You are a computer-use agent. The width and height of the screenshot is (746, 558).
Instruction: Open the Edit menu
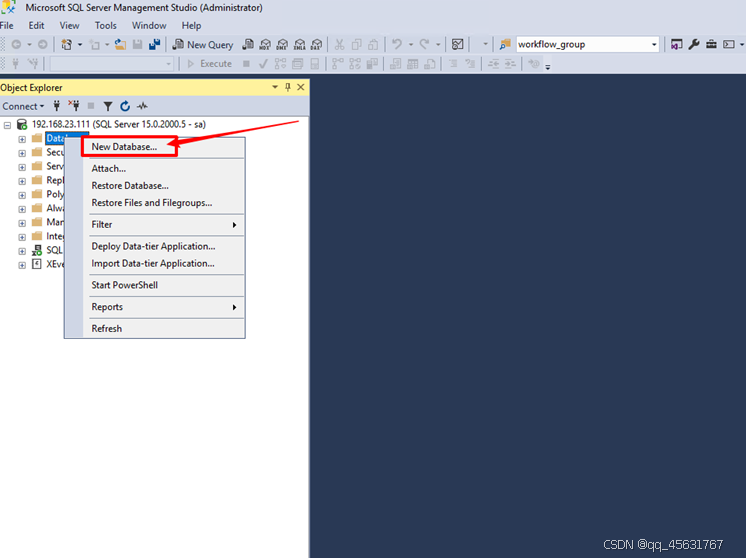click(x=36, y=26)
